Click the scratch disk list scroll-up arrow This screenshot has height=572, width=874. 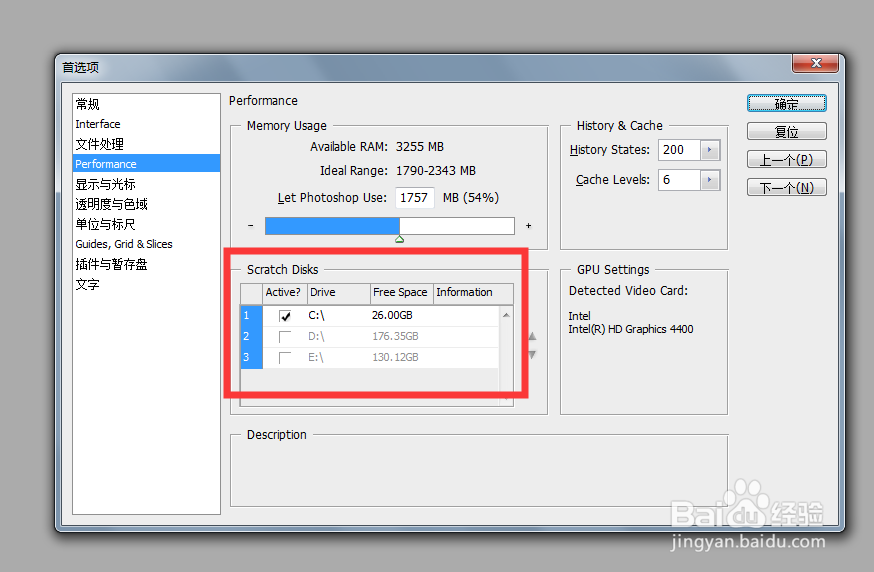[506, 315]
